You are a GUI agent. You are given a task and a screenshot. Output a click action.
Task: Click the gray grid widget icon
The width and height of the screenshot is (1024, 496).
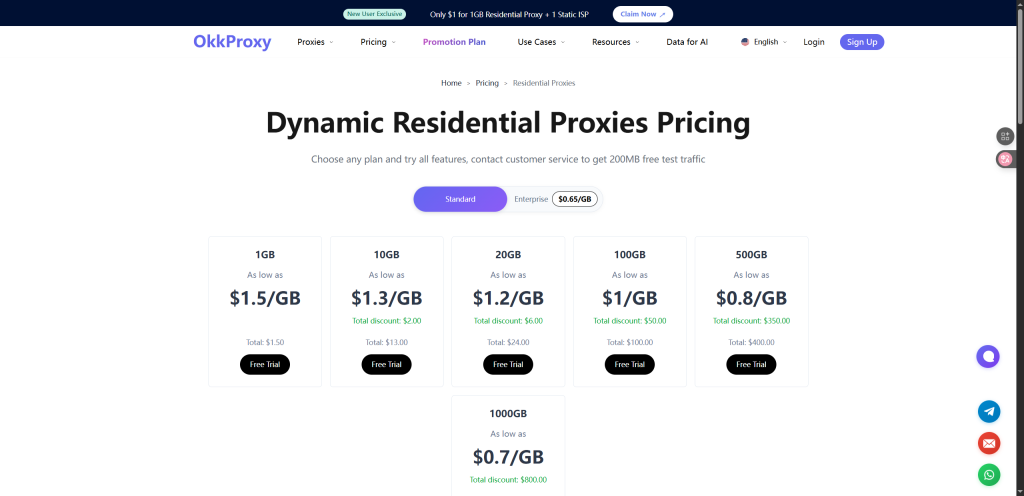[1005, 136]
